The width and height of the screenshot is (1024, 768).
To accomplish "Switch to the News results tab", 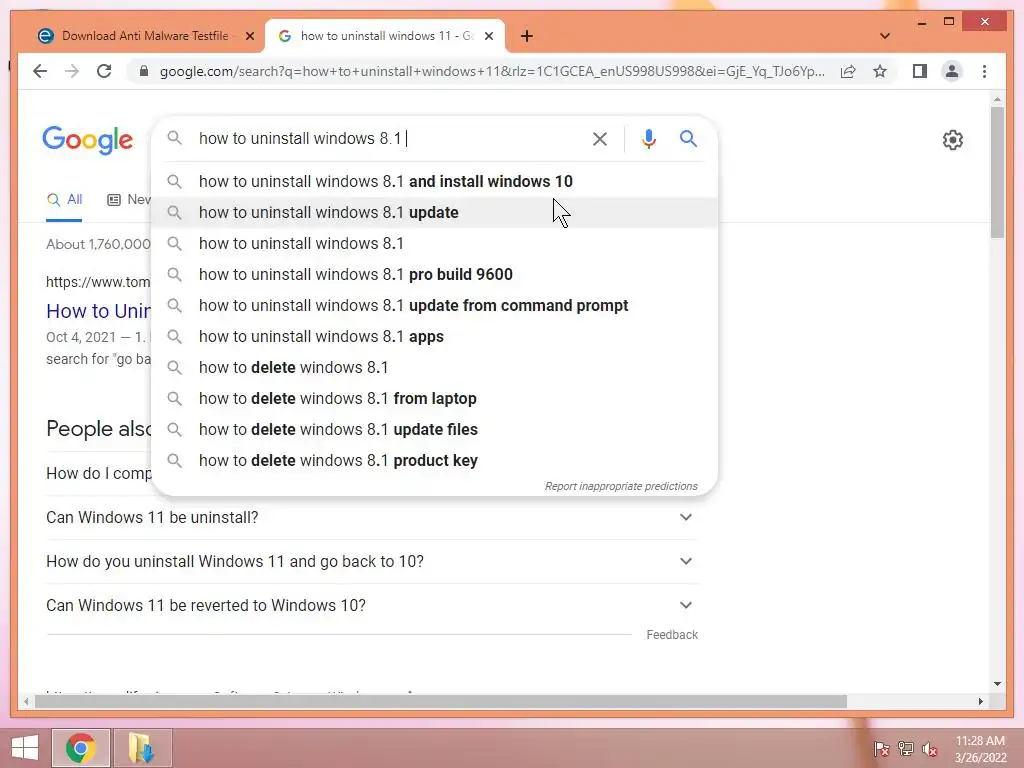I will pos(129,200).
